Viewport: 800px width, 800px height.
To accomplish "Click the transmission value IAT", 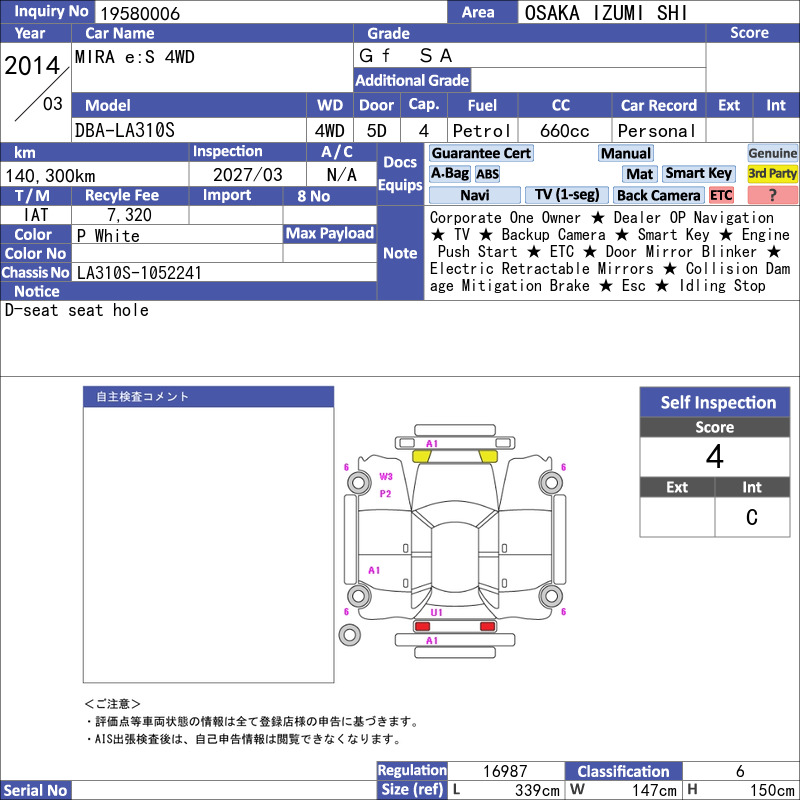I will [x=36, y=215].
